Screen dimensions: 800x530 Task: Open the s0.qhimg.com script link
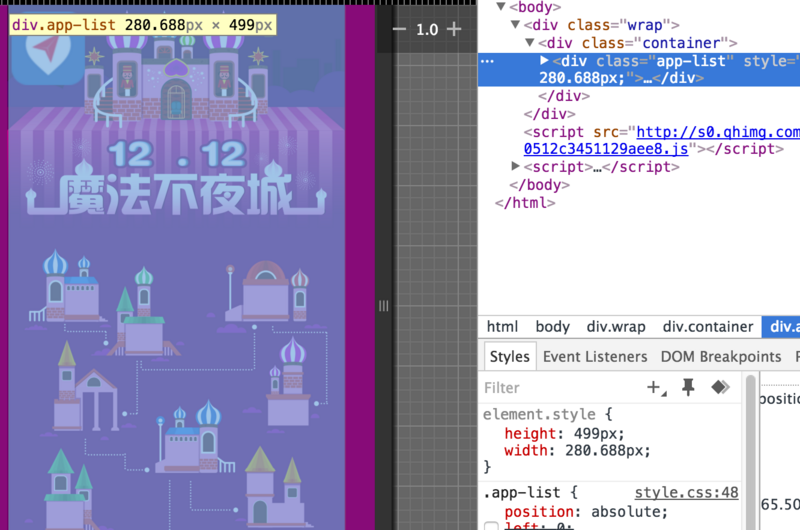(718, 132)
